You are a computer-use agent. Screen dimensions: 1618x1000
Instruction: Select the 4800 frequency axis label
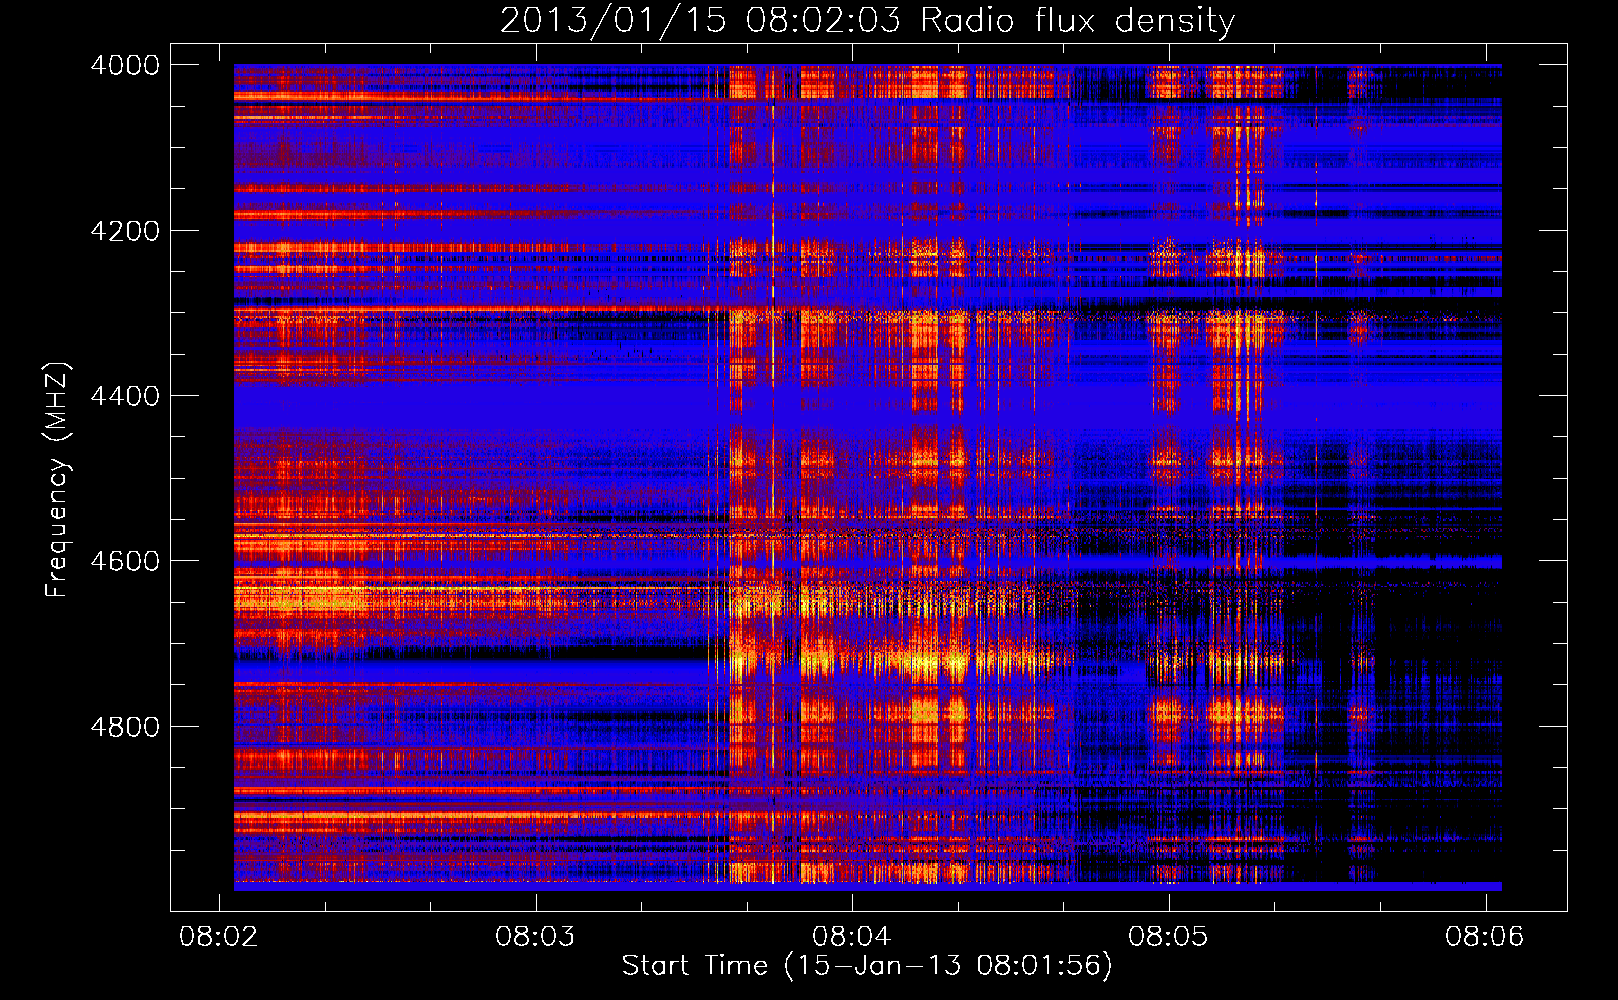coord(125,727)
